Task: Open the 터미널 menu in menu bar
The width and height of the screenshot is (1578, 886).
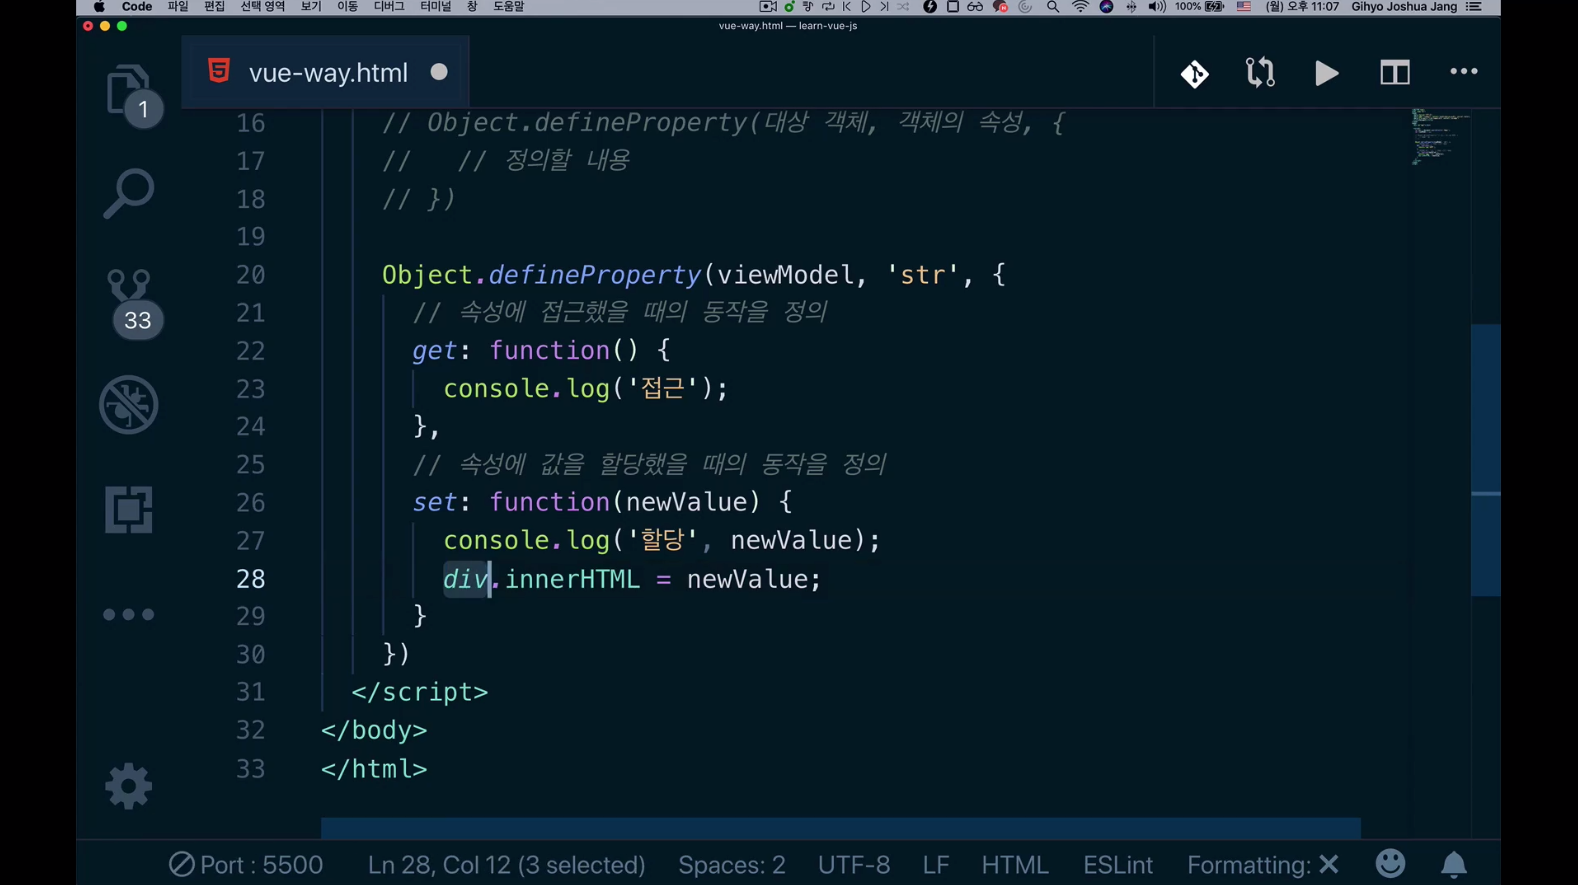Action: [435, 7]
